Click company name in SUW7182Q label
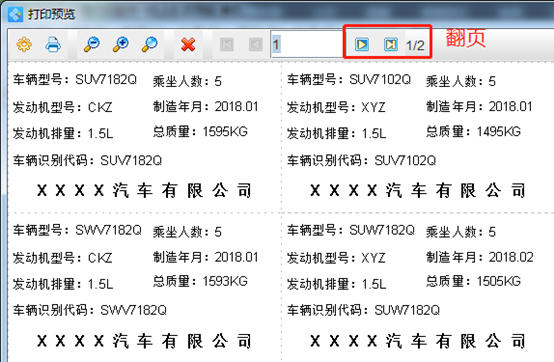554x362 pixels. tap(418, 341)
